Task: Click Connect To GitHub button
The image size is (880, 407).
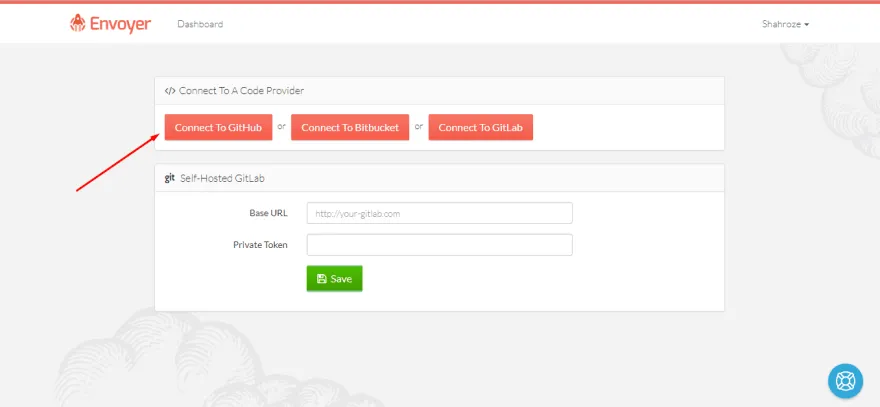Action: click(x=218, y=127)
